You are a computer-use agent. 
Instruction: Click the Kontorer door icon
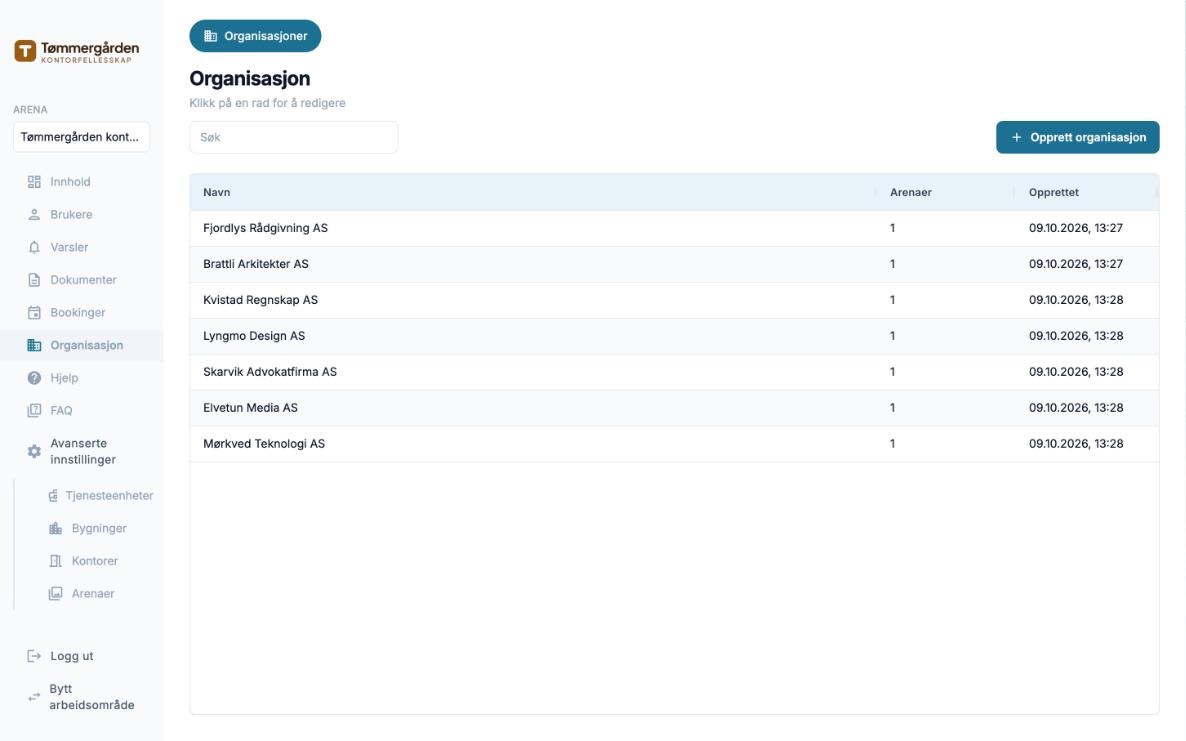55,561
